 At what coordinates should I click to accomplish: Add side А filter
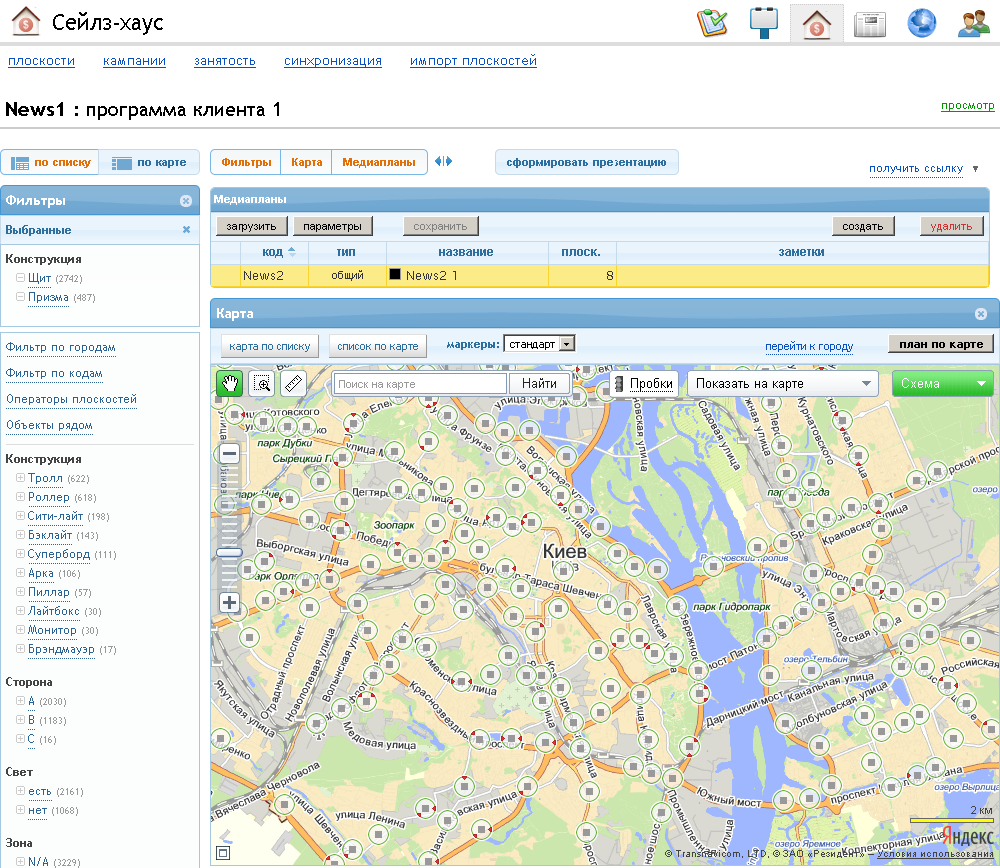point(20,701)
